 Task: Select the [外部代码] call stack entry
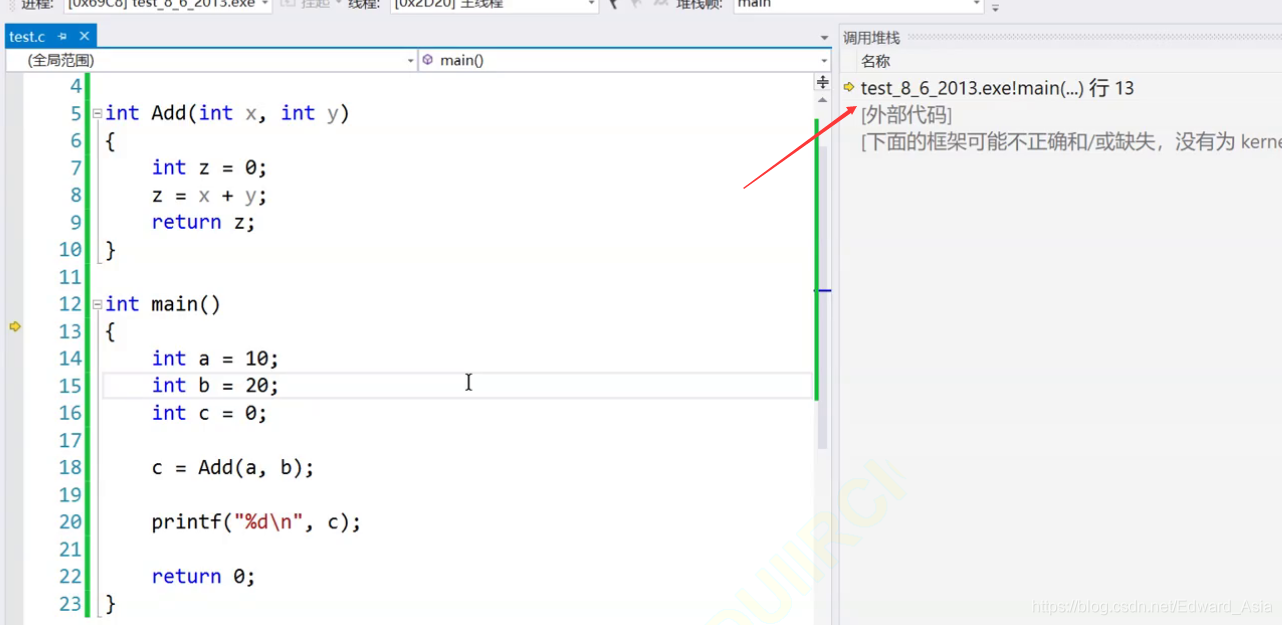pos(906,115)
